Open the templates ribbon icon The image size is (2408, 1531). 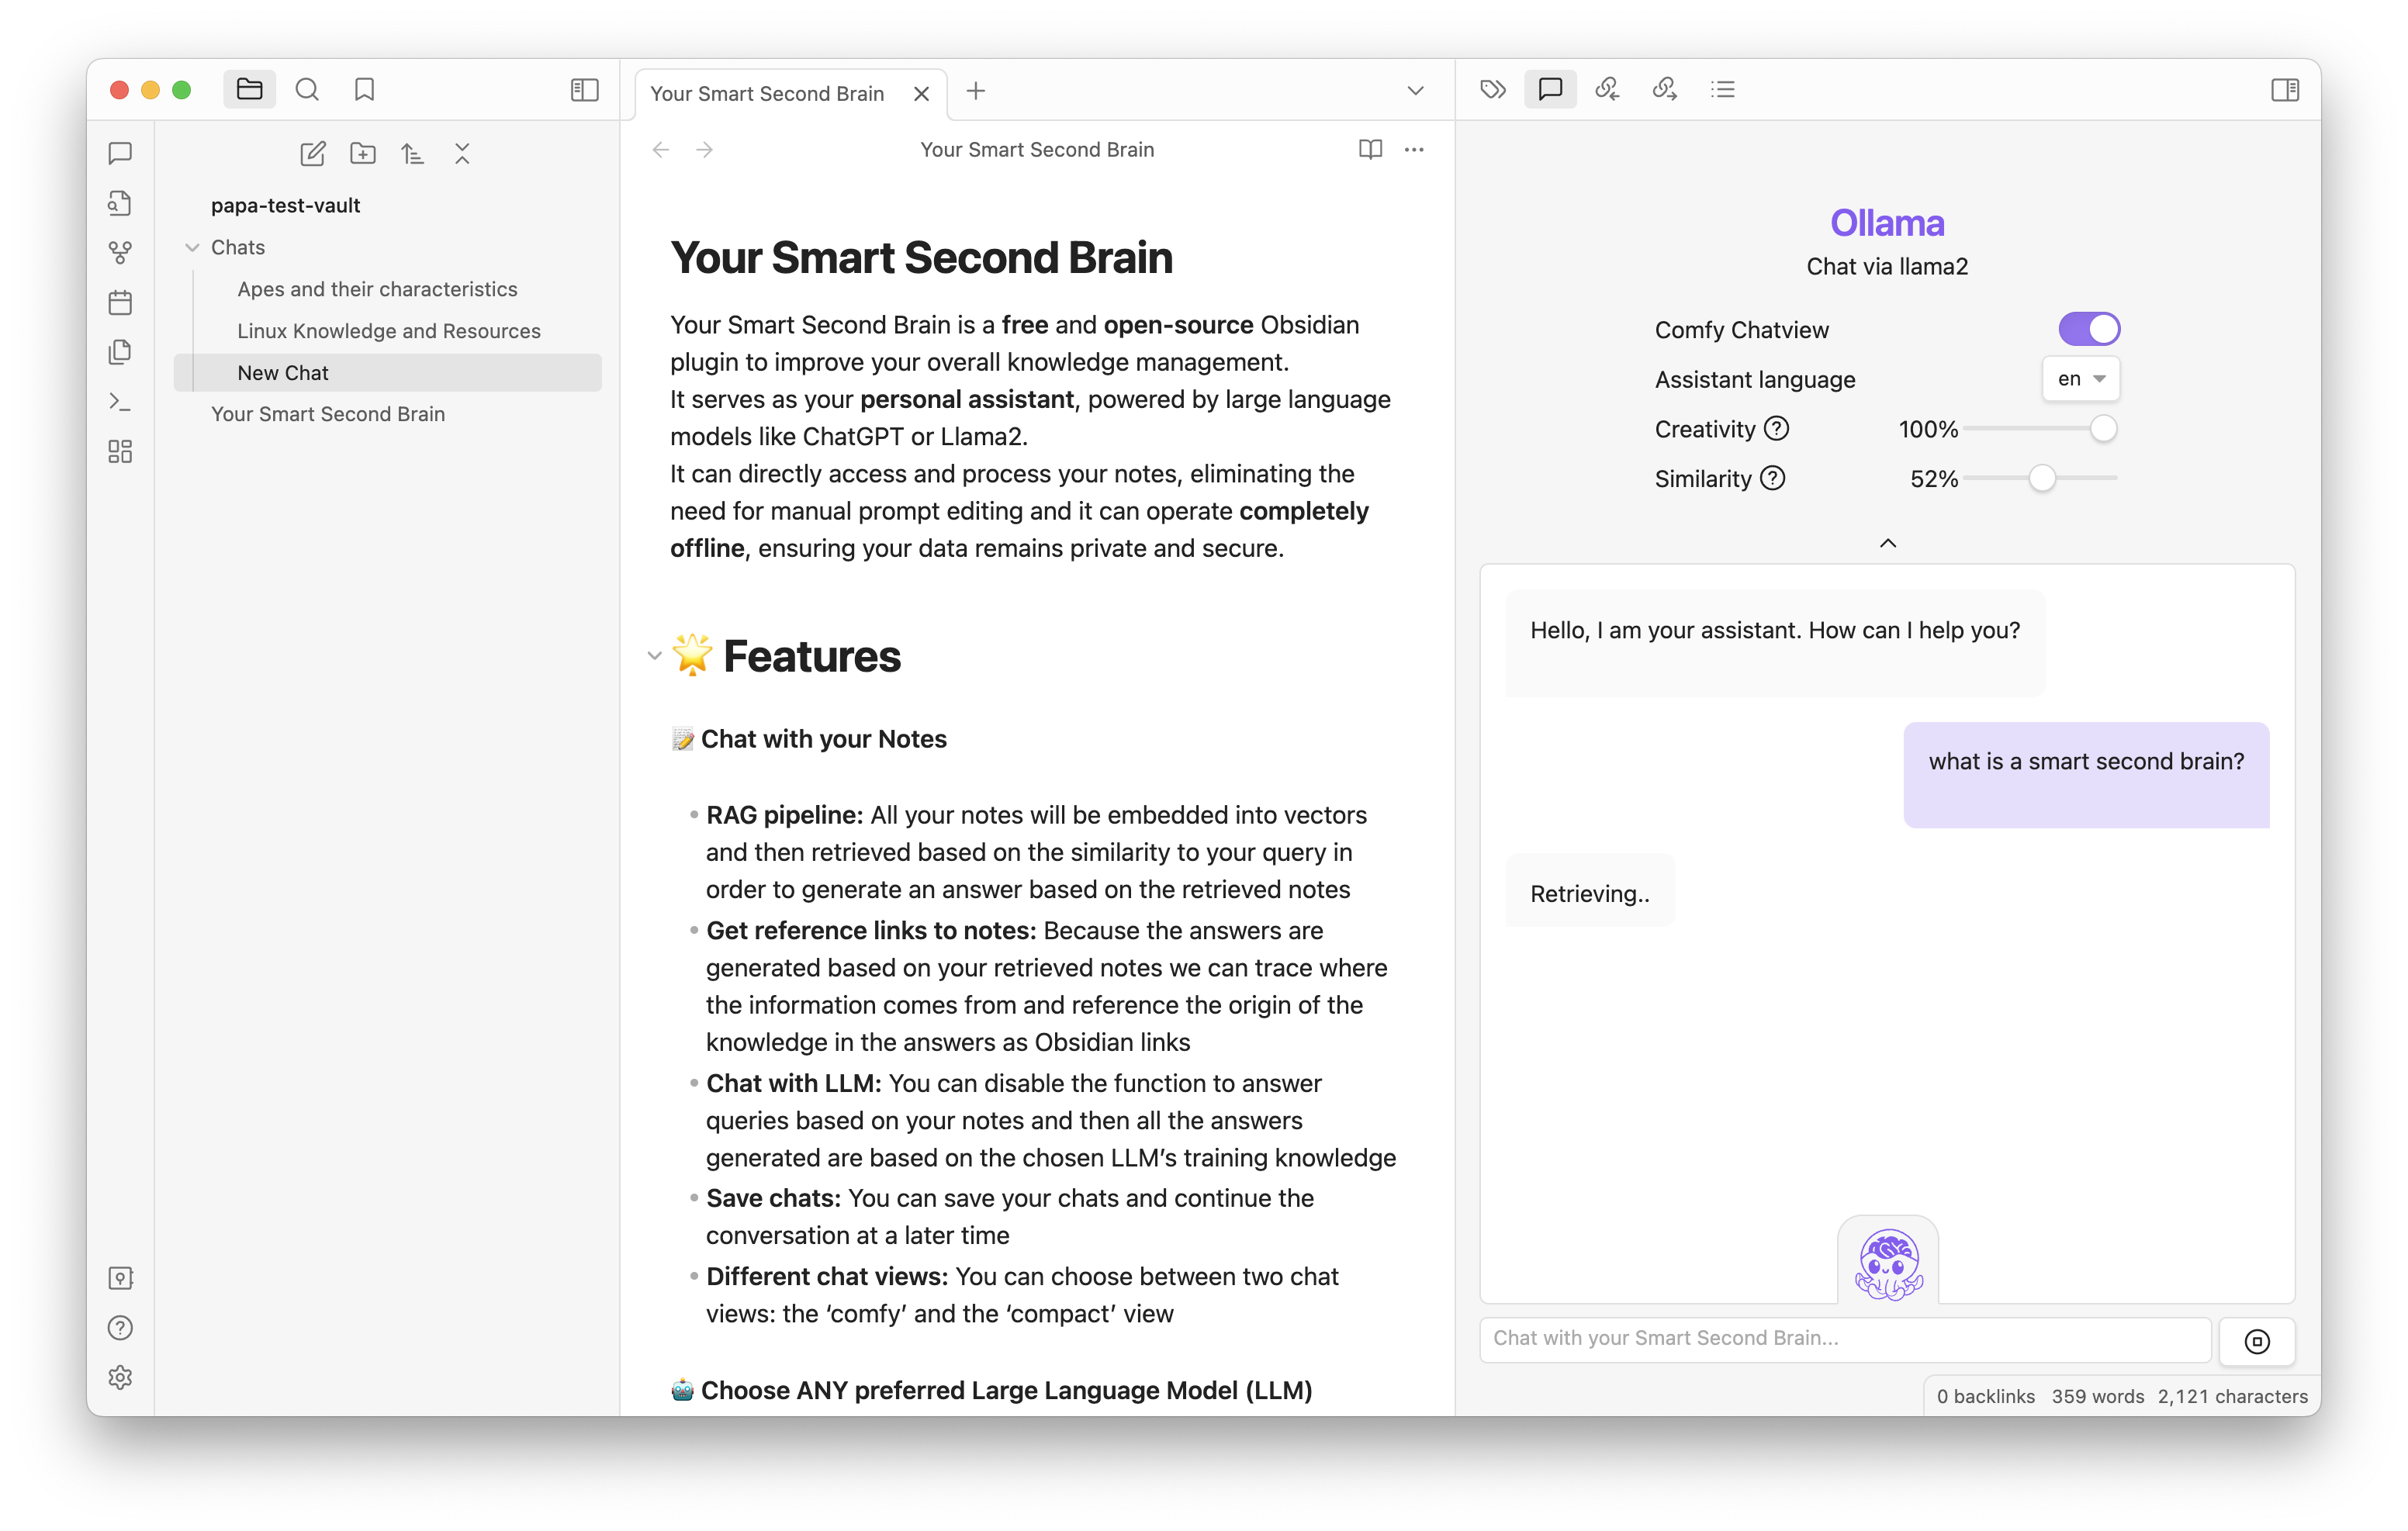120,352
